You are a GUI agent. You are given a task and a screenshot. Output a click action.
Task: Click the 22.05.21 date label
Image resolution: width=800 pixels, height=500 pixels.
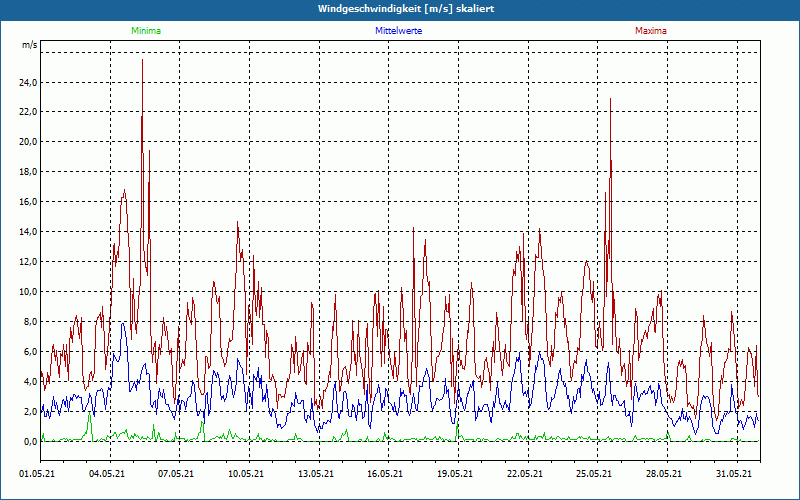click(x=524, y=474)
